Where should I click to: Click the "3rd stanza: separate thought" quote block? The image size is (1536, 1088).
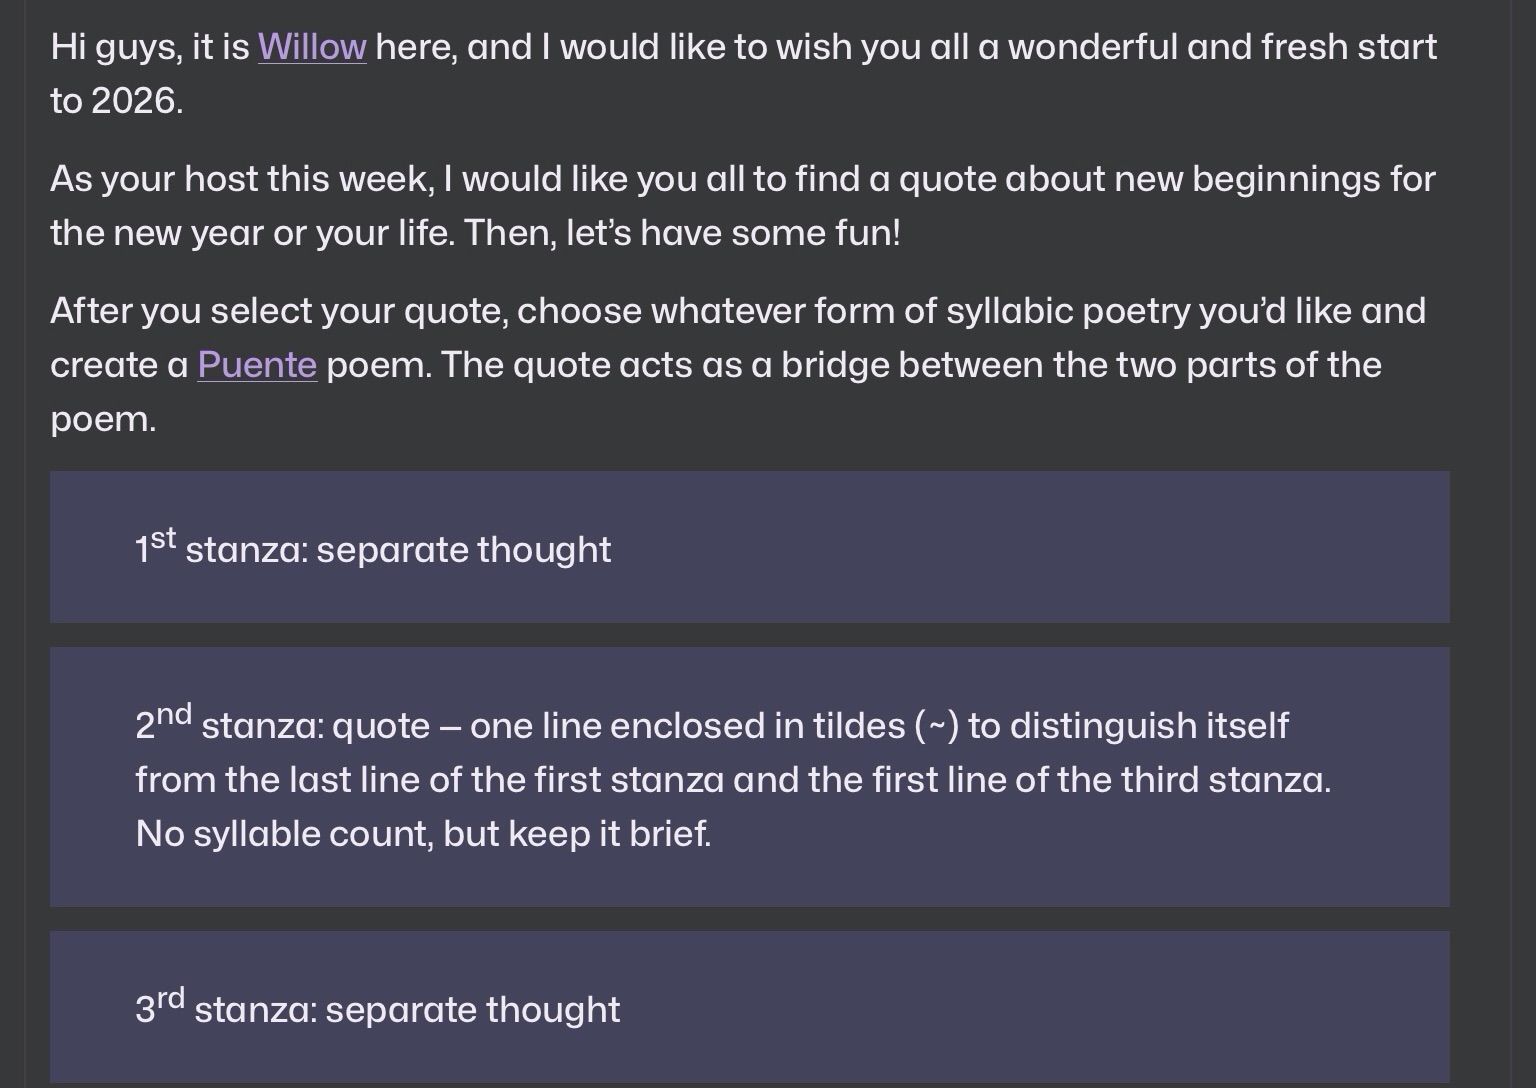click(x=749, y=1008)
